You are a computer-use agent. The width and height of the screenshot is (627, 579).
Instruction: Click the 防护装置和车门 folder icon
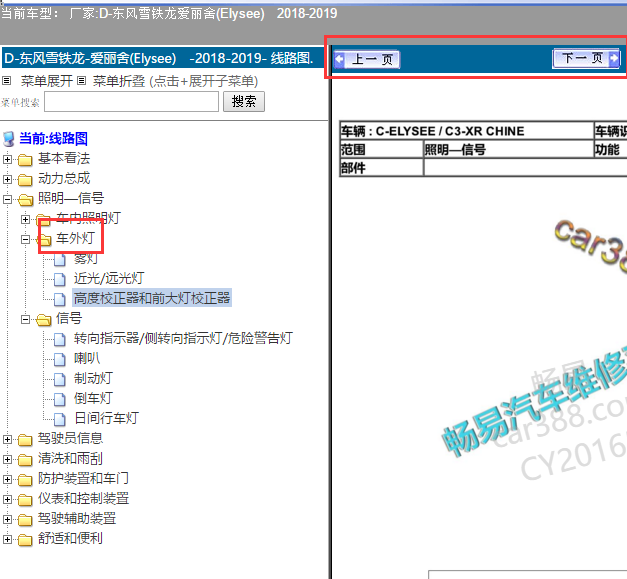pyautogui.click(x=25, y=479)
